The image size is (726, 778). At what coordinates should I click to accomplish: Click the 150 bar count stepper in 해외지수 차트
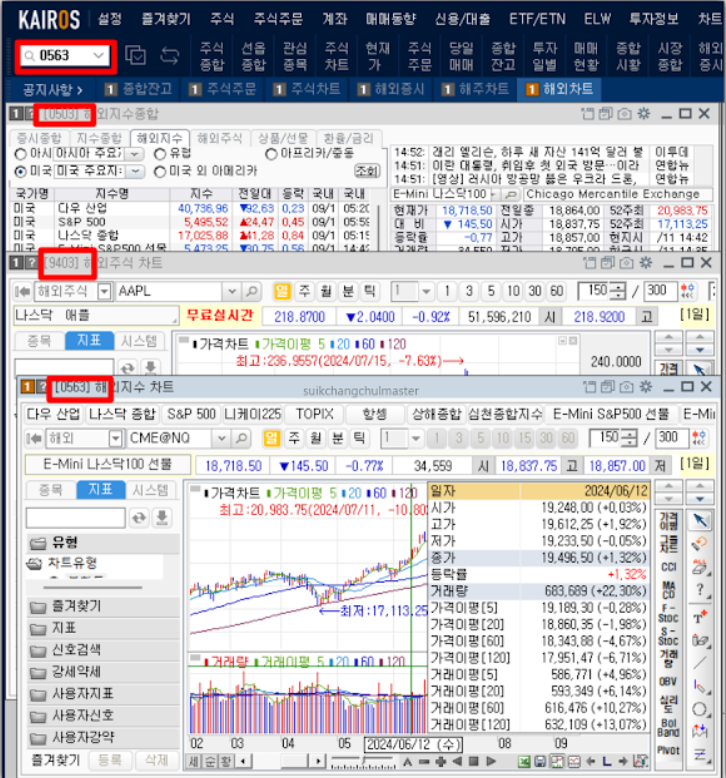629,438
